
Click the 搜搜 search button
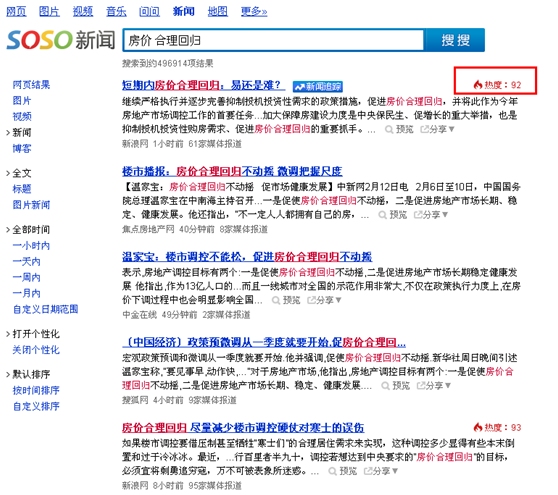(x=455, y=40)
